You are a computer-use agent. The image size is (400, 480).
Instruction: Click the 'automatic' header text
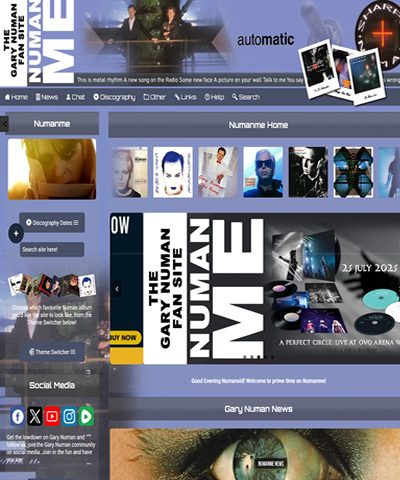pos(266,40)
